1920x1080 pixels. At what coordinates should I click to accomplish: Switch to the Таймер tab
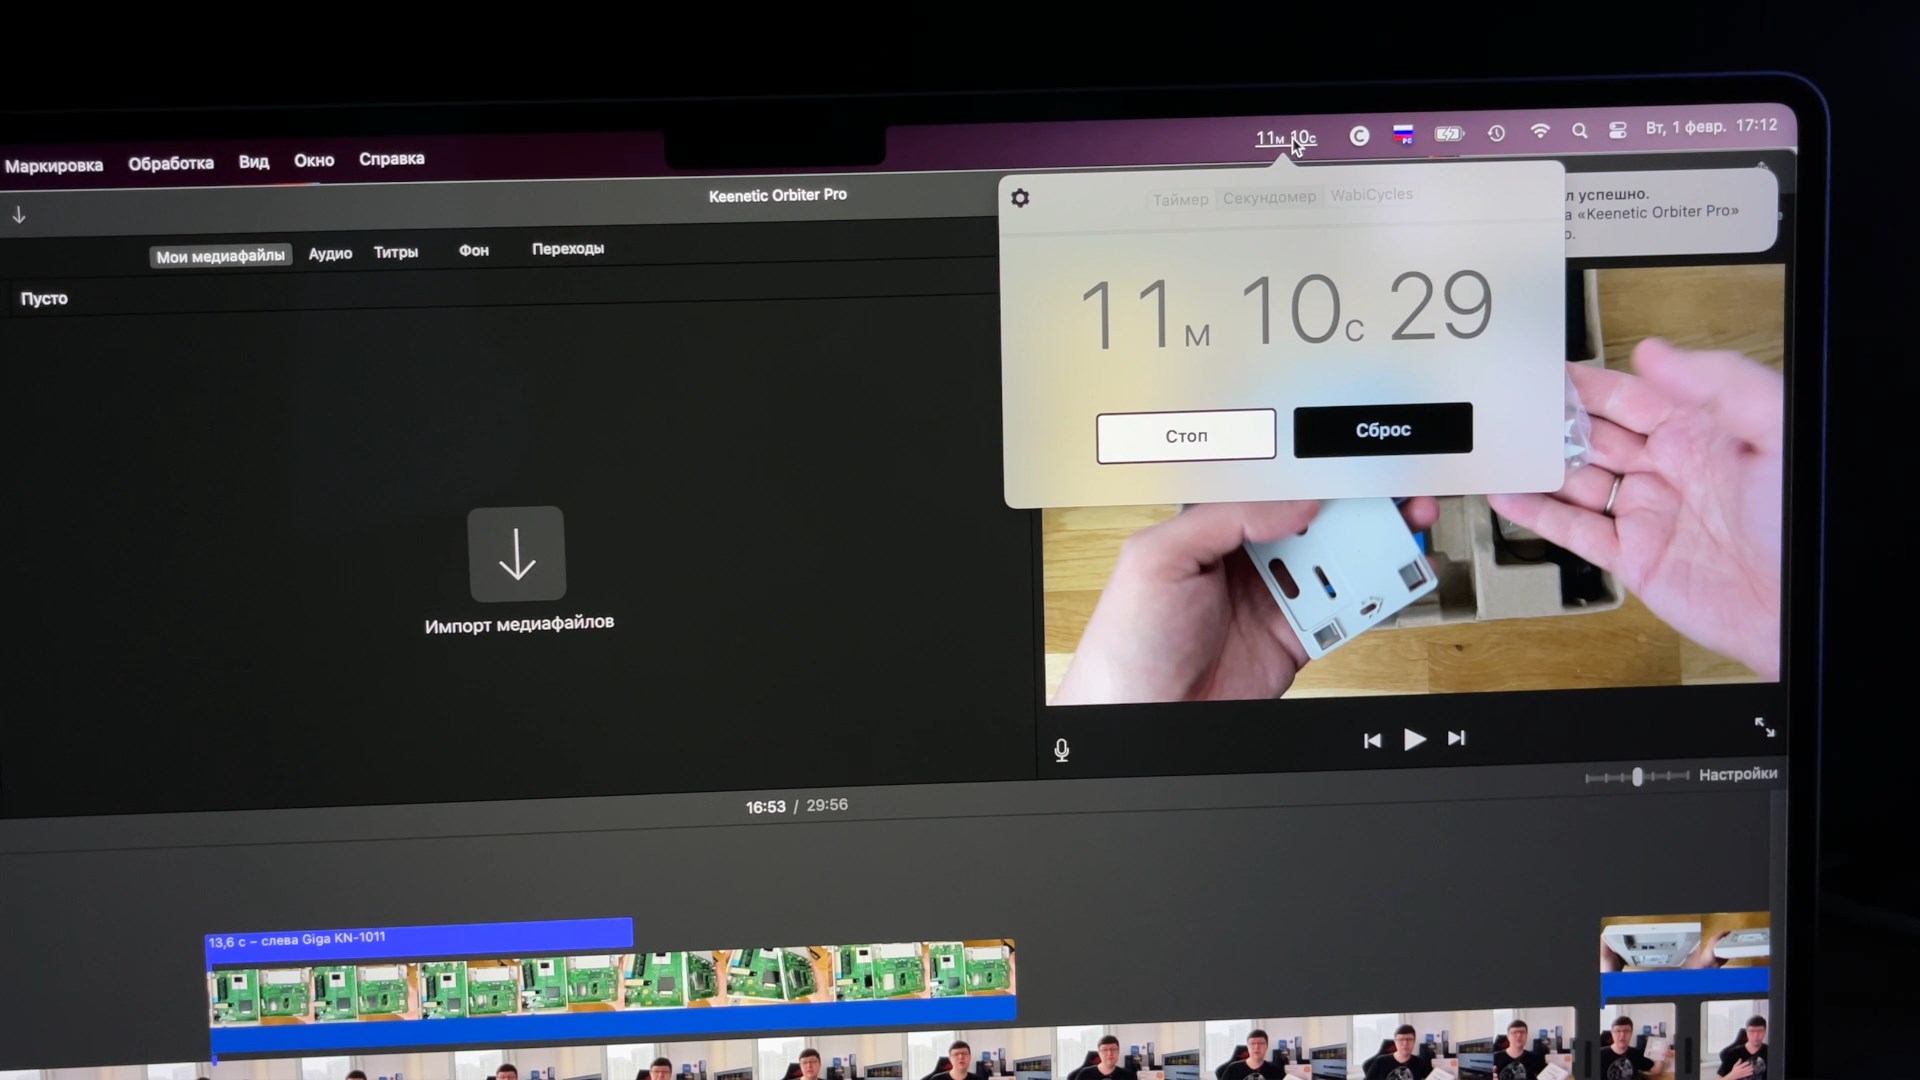pyautogui.click(x=1180, y=199)
